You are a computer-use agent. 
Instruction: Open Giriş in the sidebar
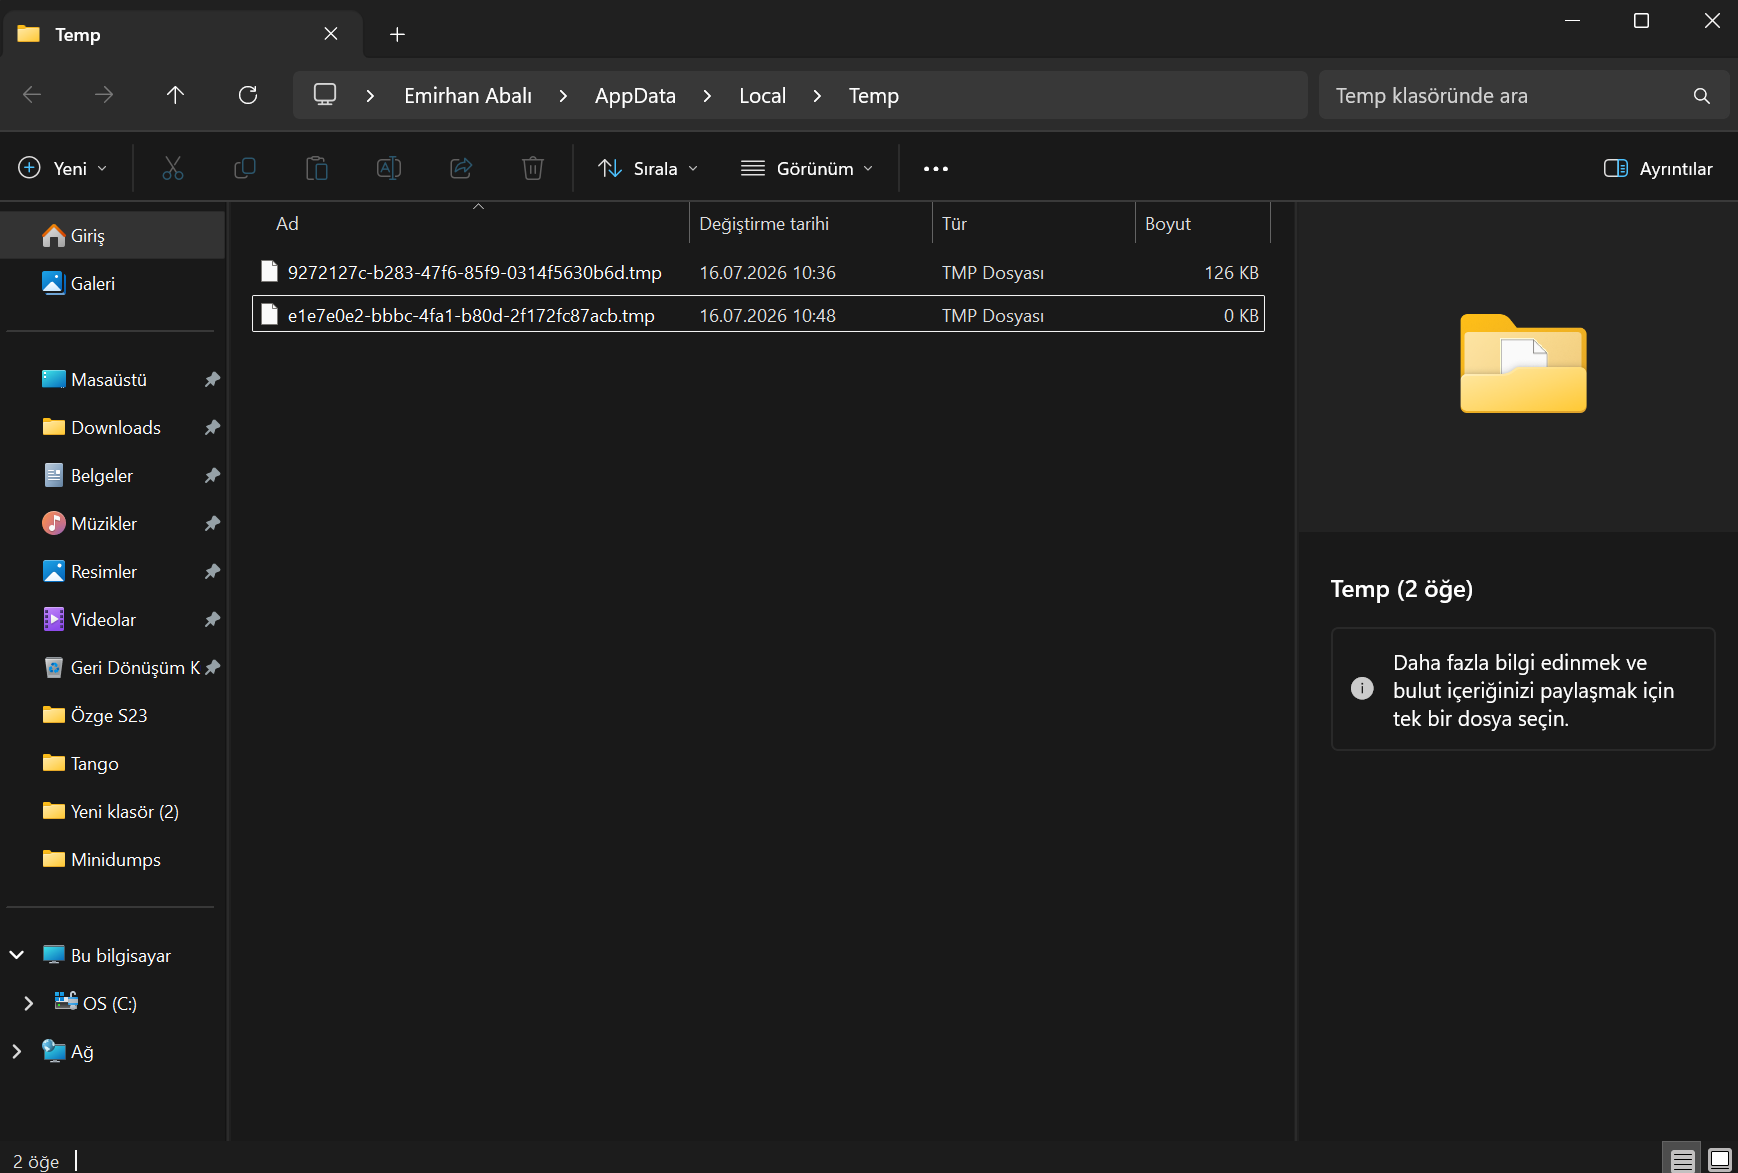point(112,236)
